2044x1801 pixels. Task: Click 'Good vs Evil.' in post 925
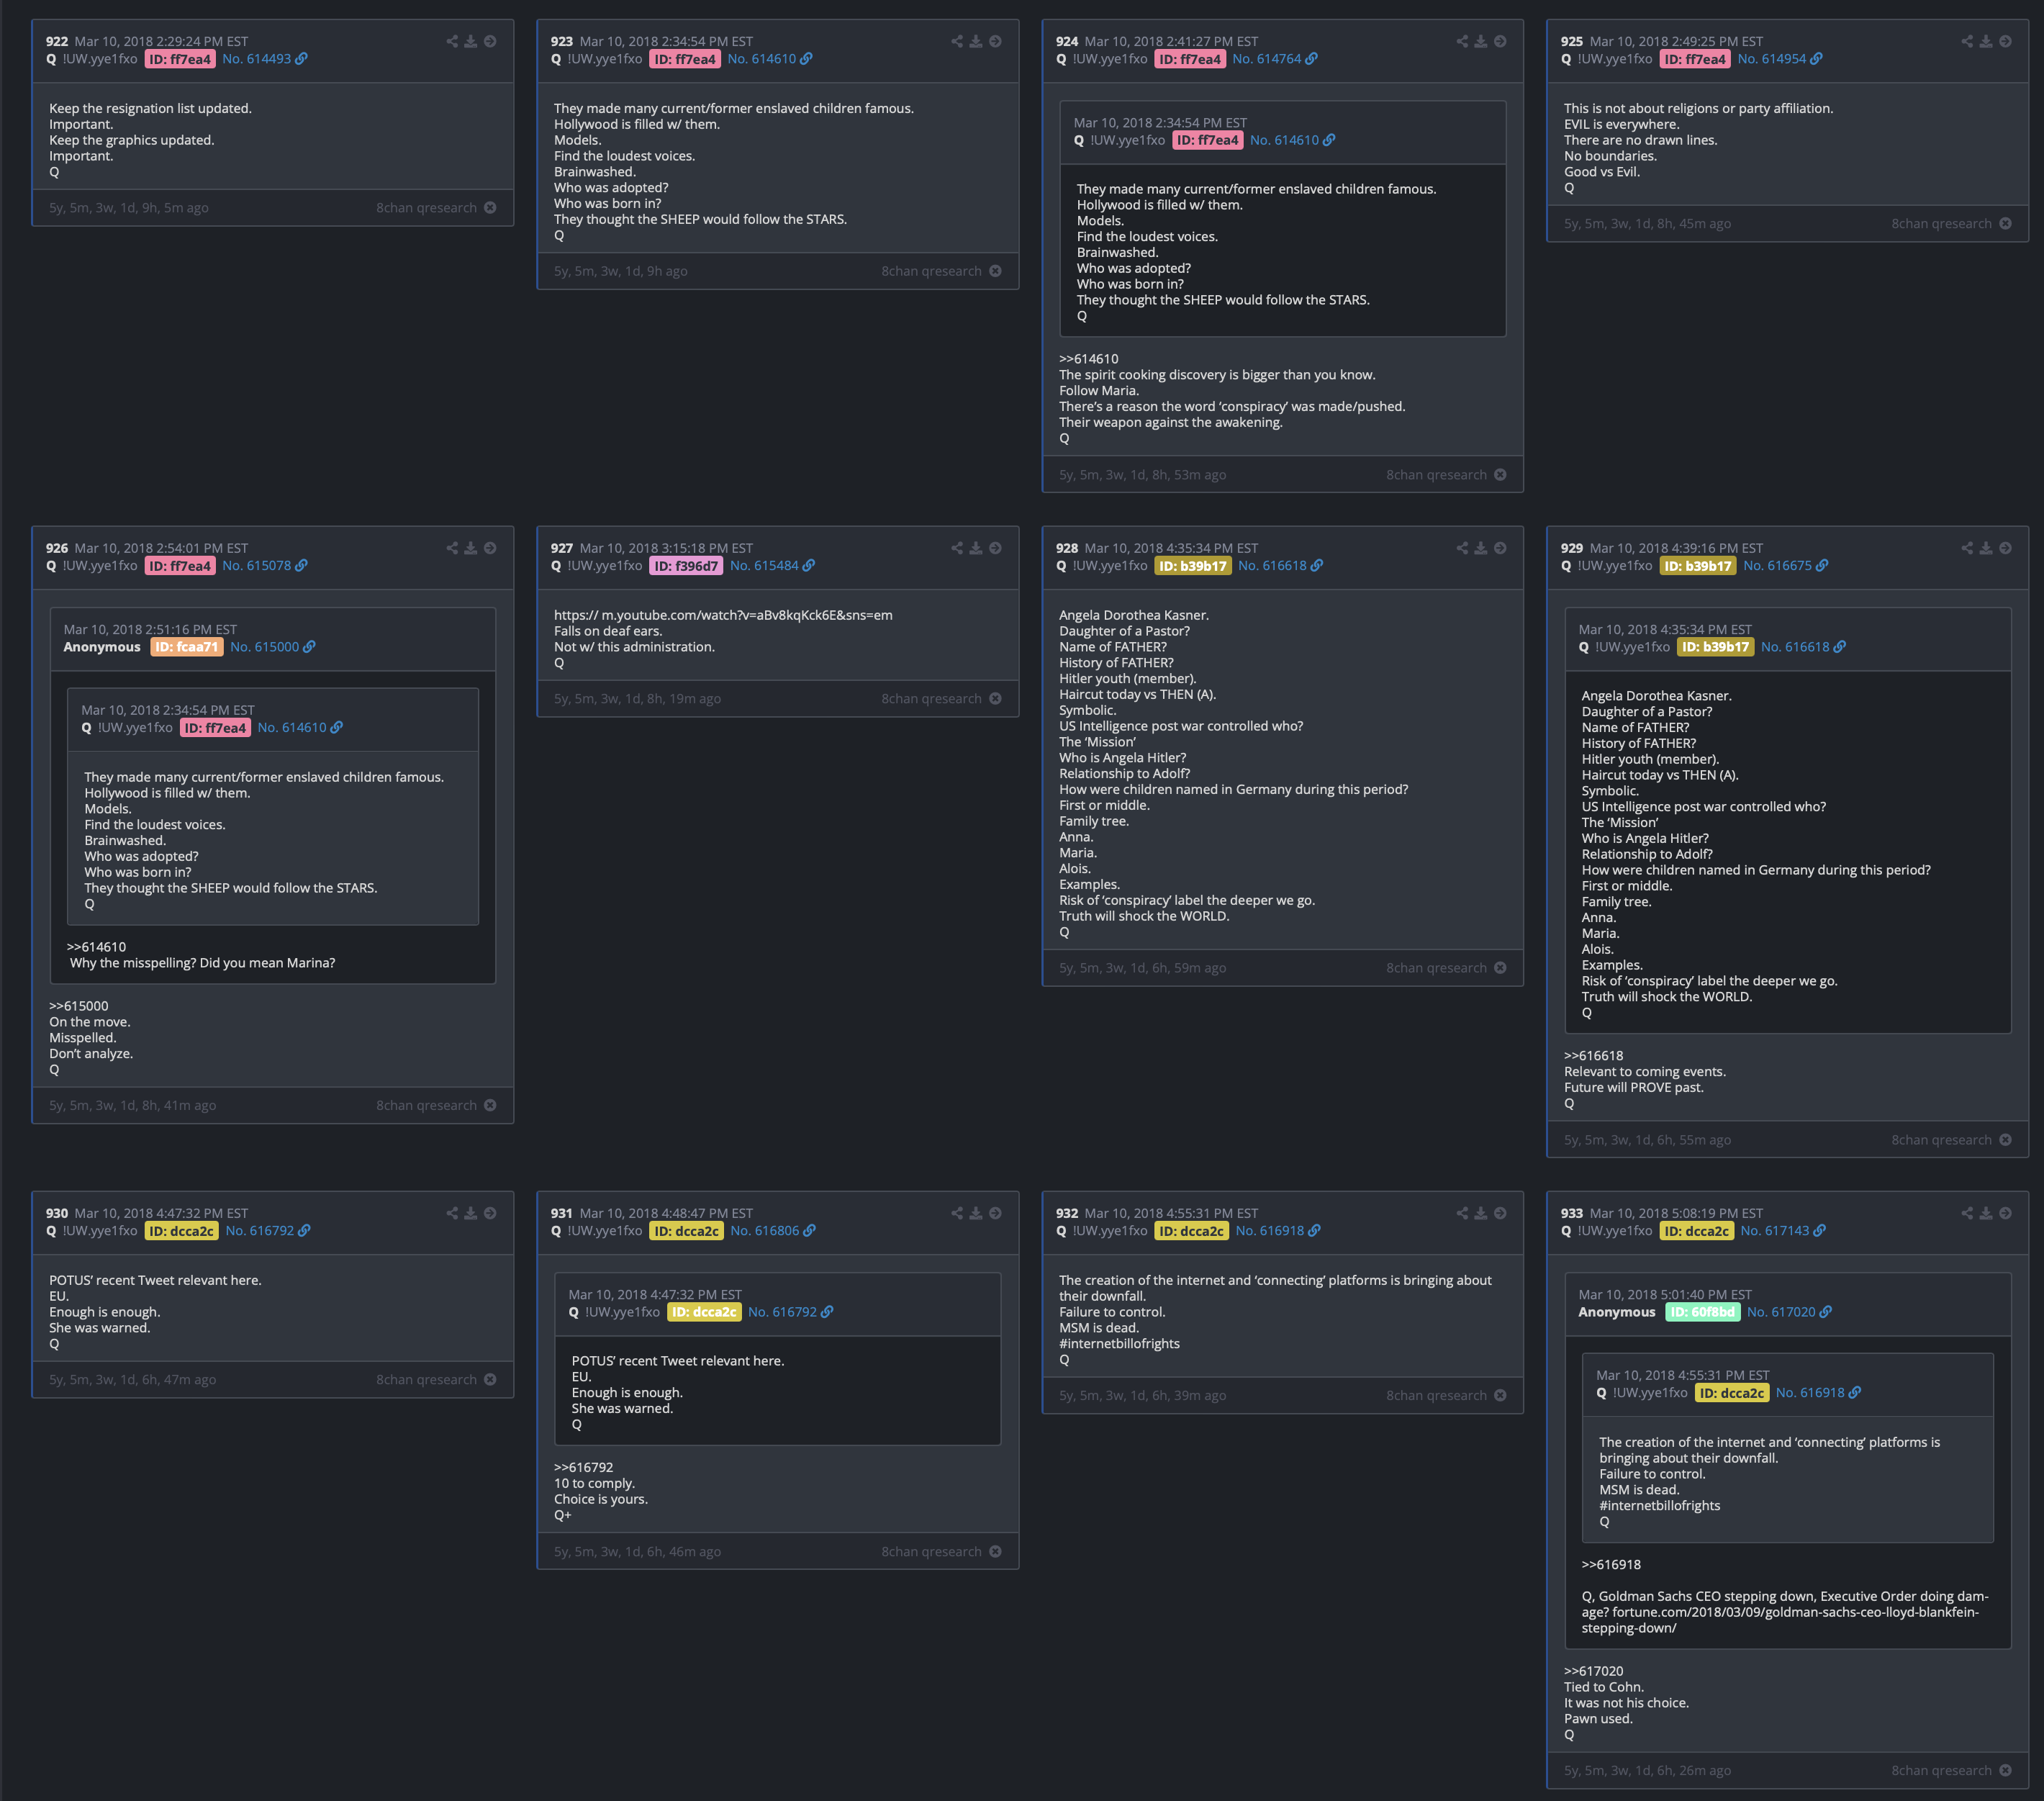(1602, 172)
